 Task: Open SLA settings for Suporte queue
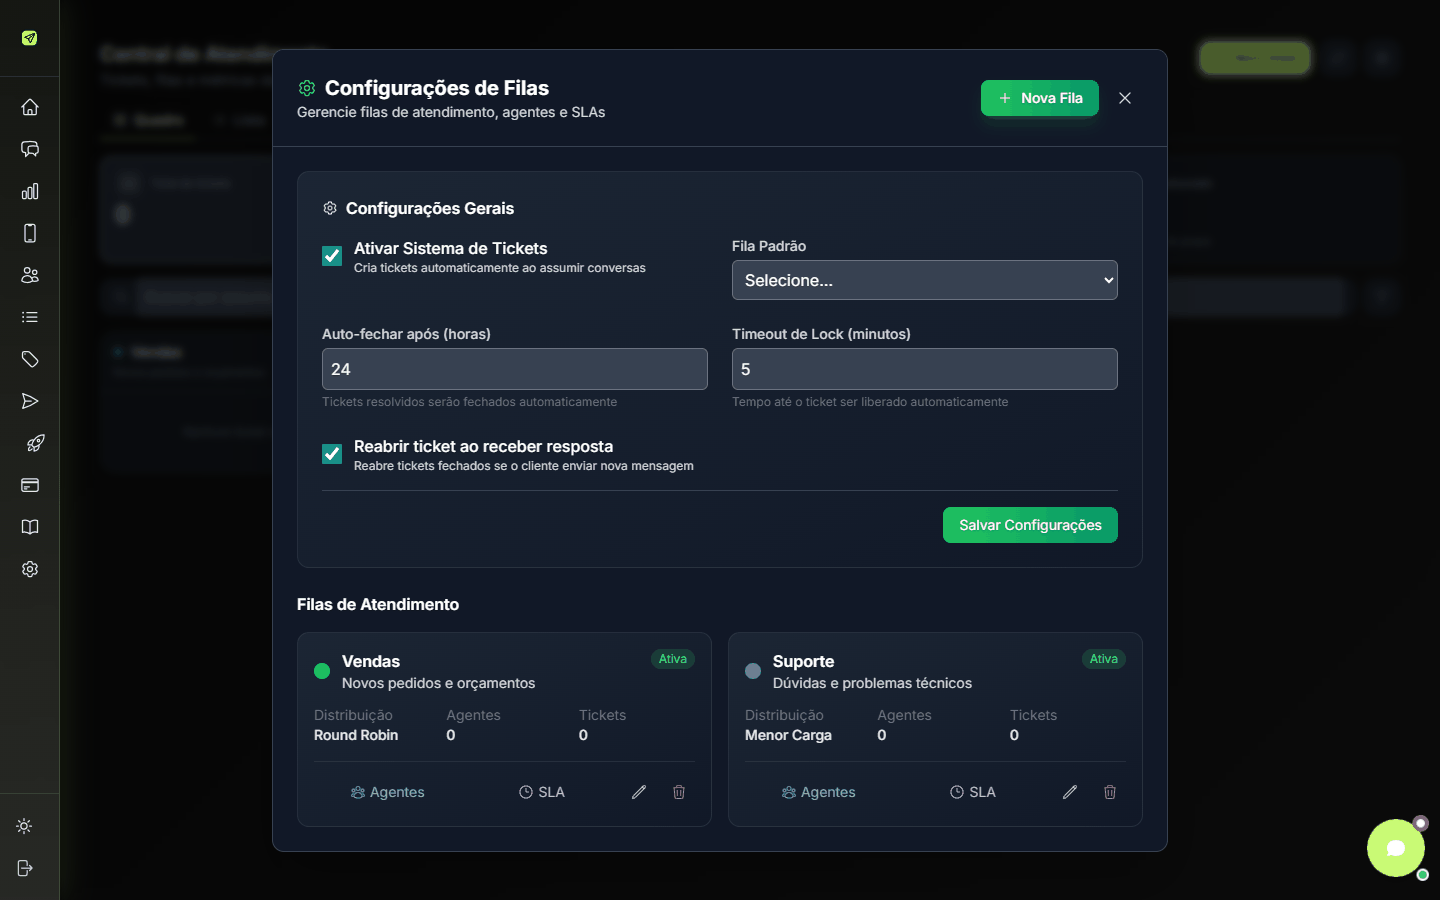coord(972,792)
